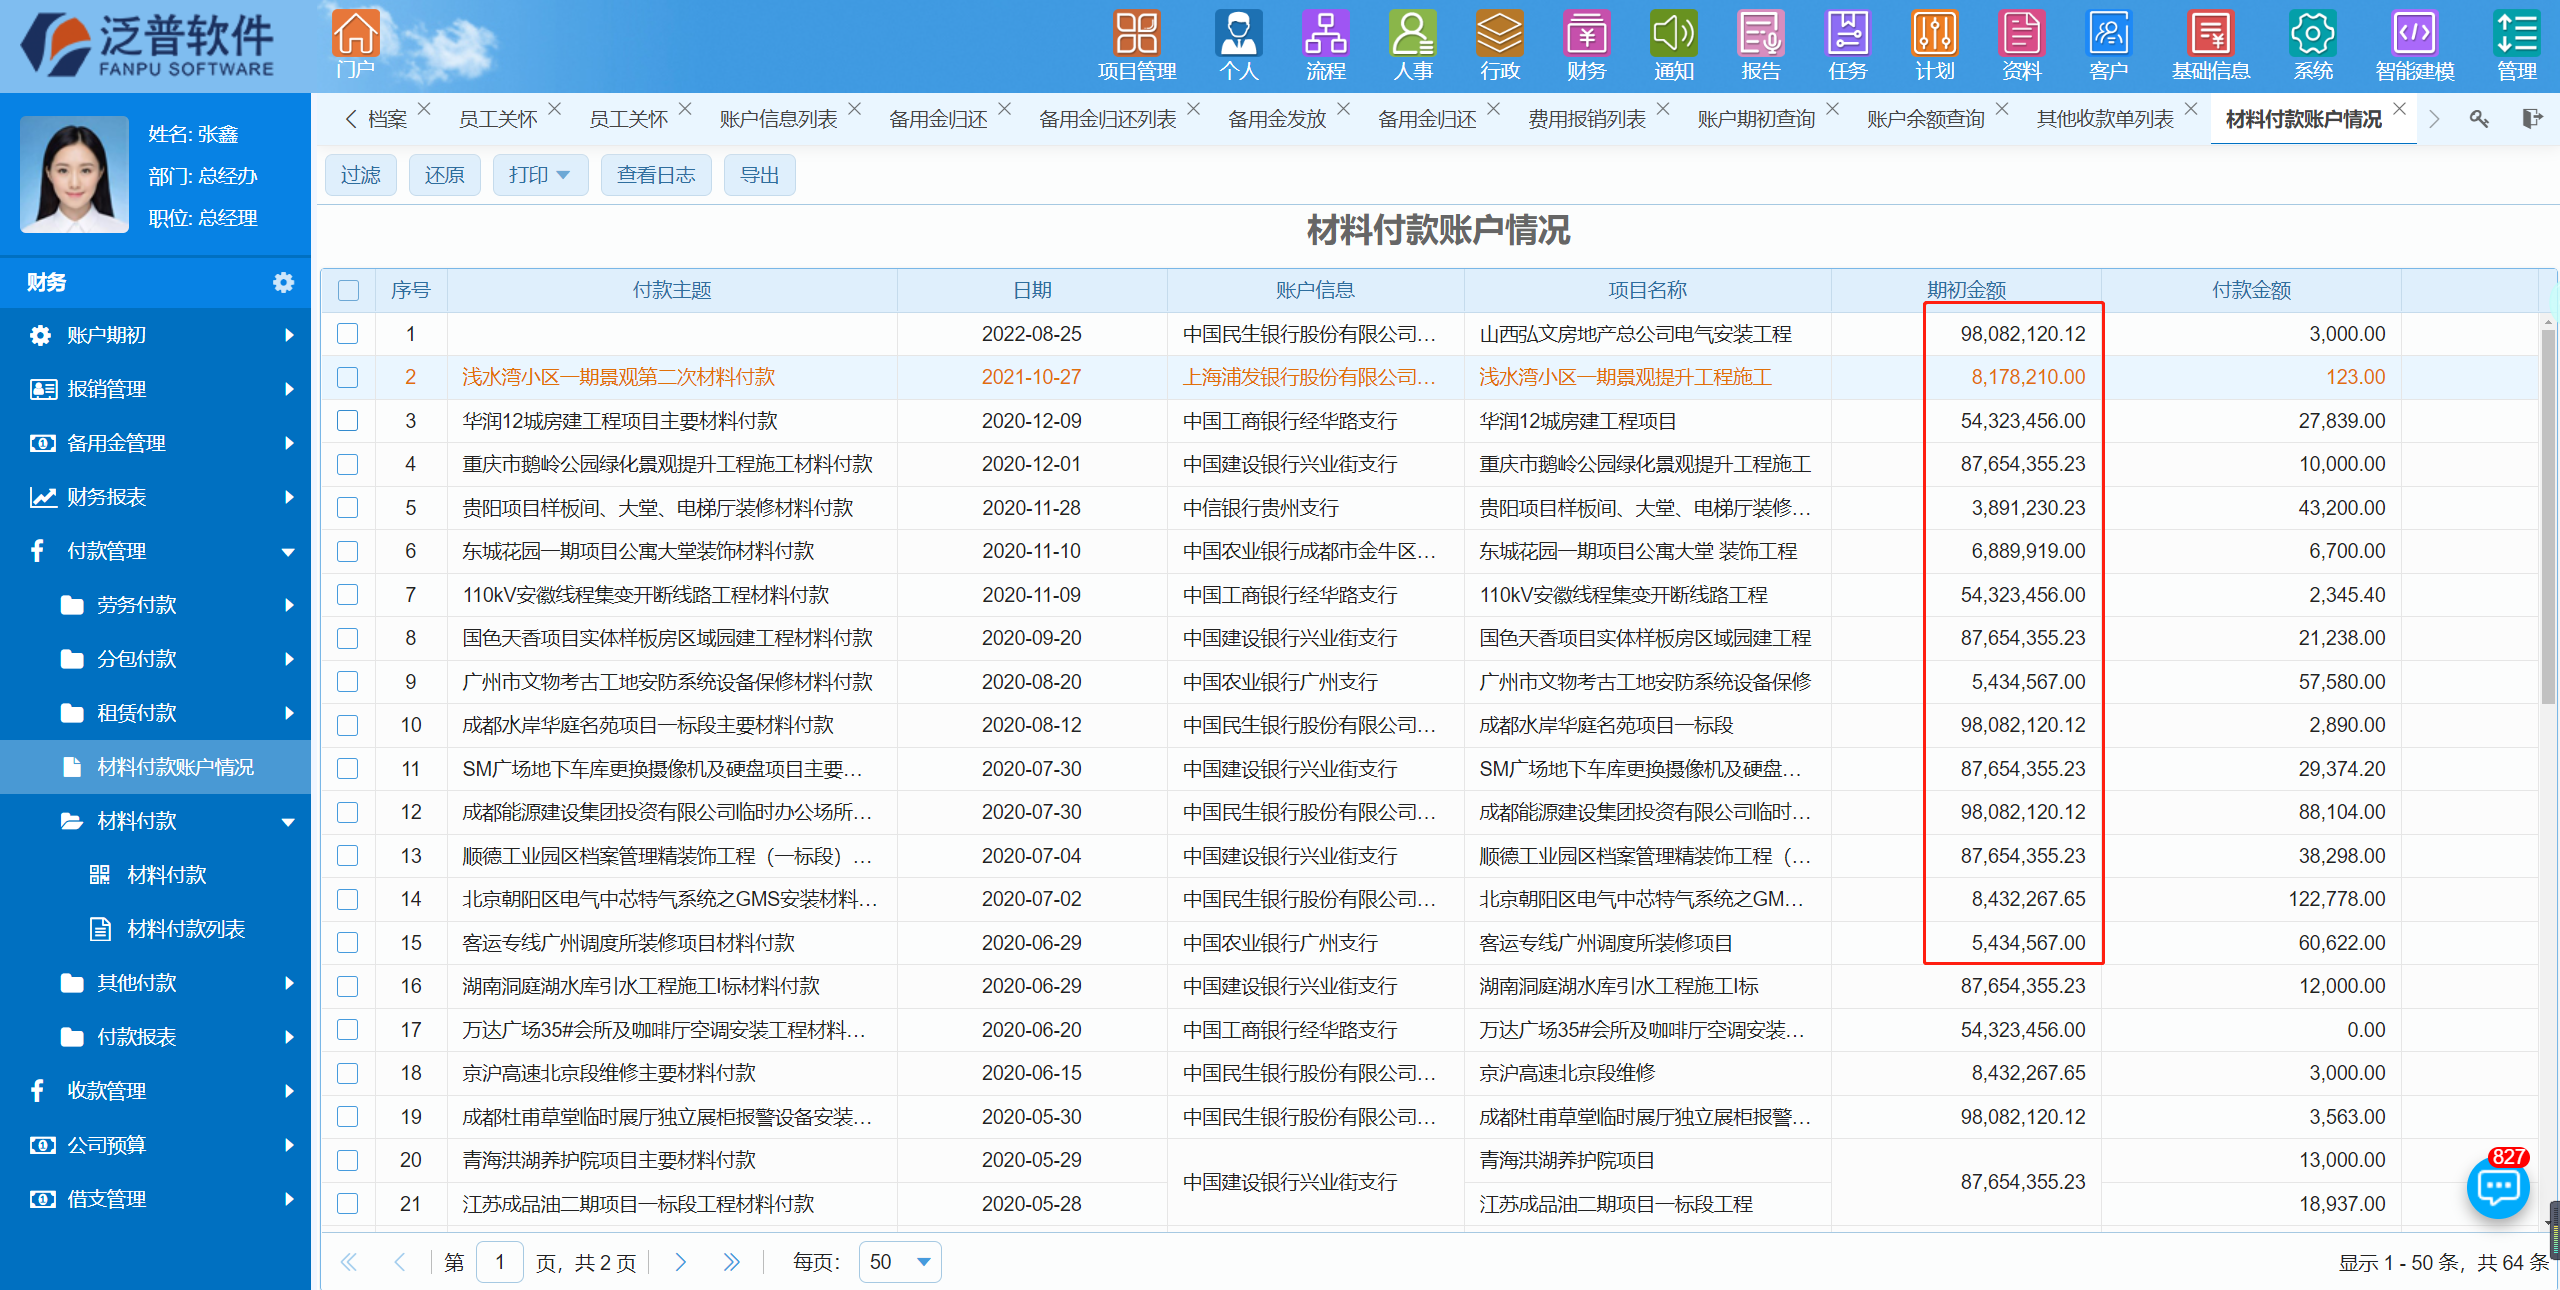Open the 个人 module icon
Image resolution: width=2560 pixels, height=1290 pixels.
(1239, 45)
